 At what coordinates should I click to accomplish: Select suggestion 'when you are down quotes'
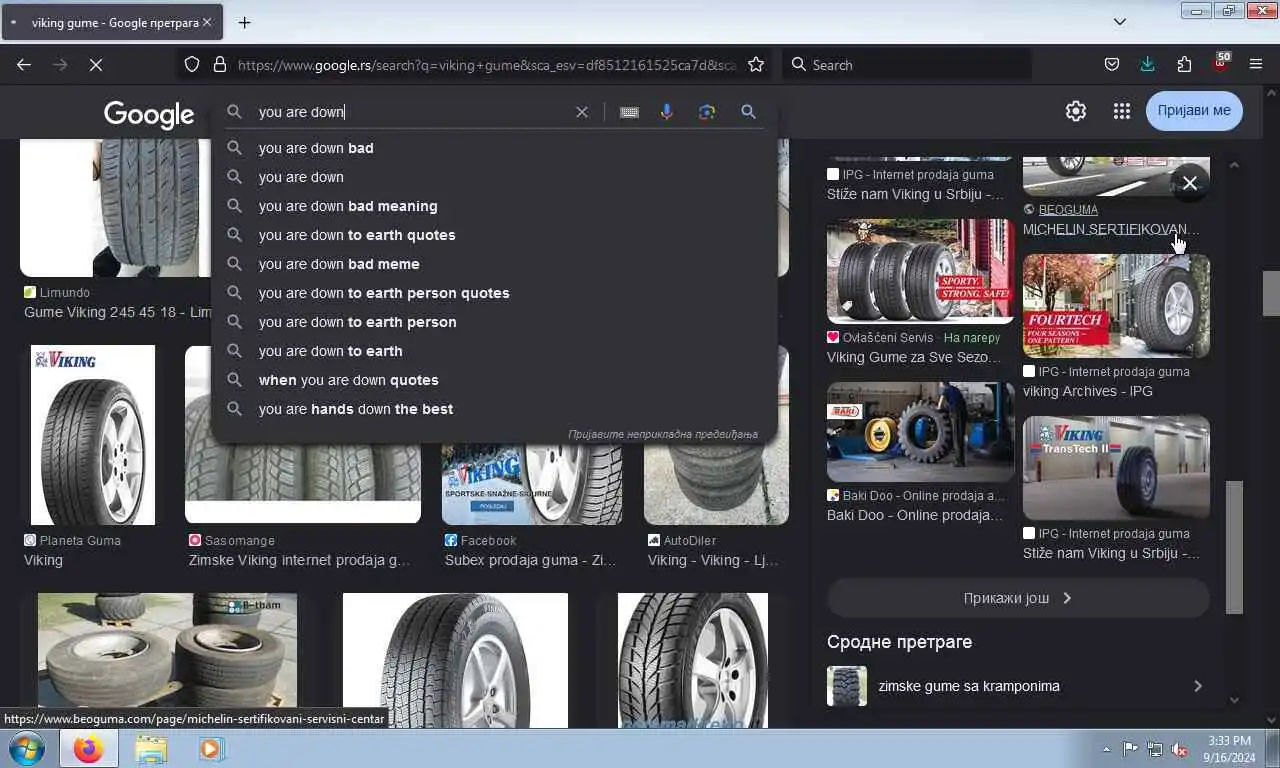(494, 380)
